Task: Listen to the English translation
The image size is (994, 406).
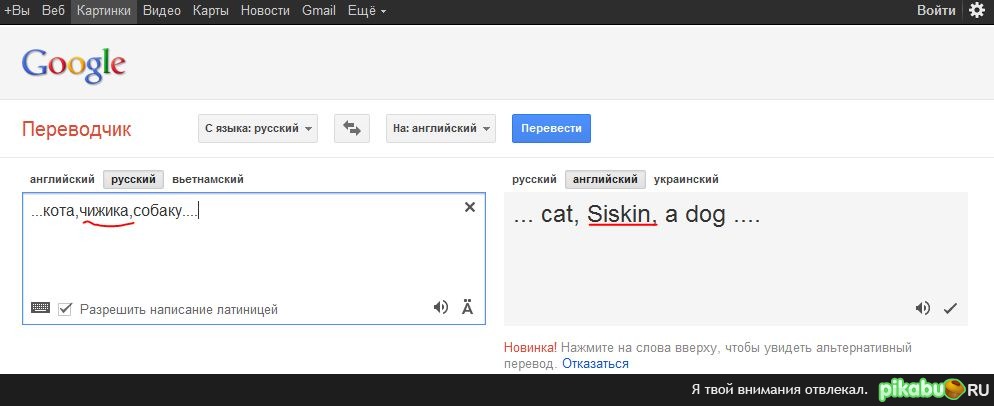Action: point(923,308)
